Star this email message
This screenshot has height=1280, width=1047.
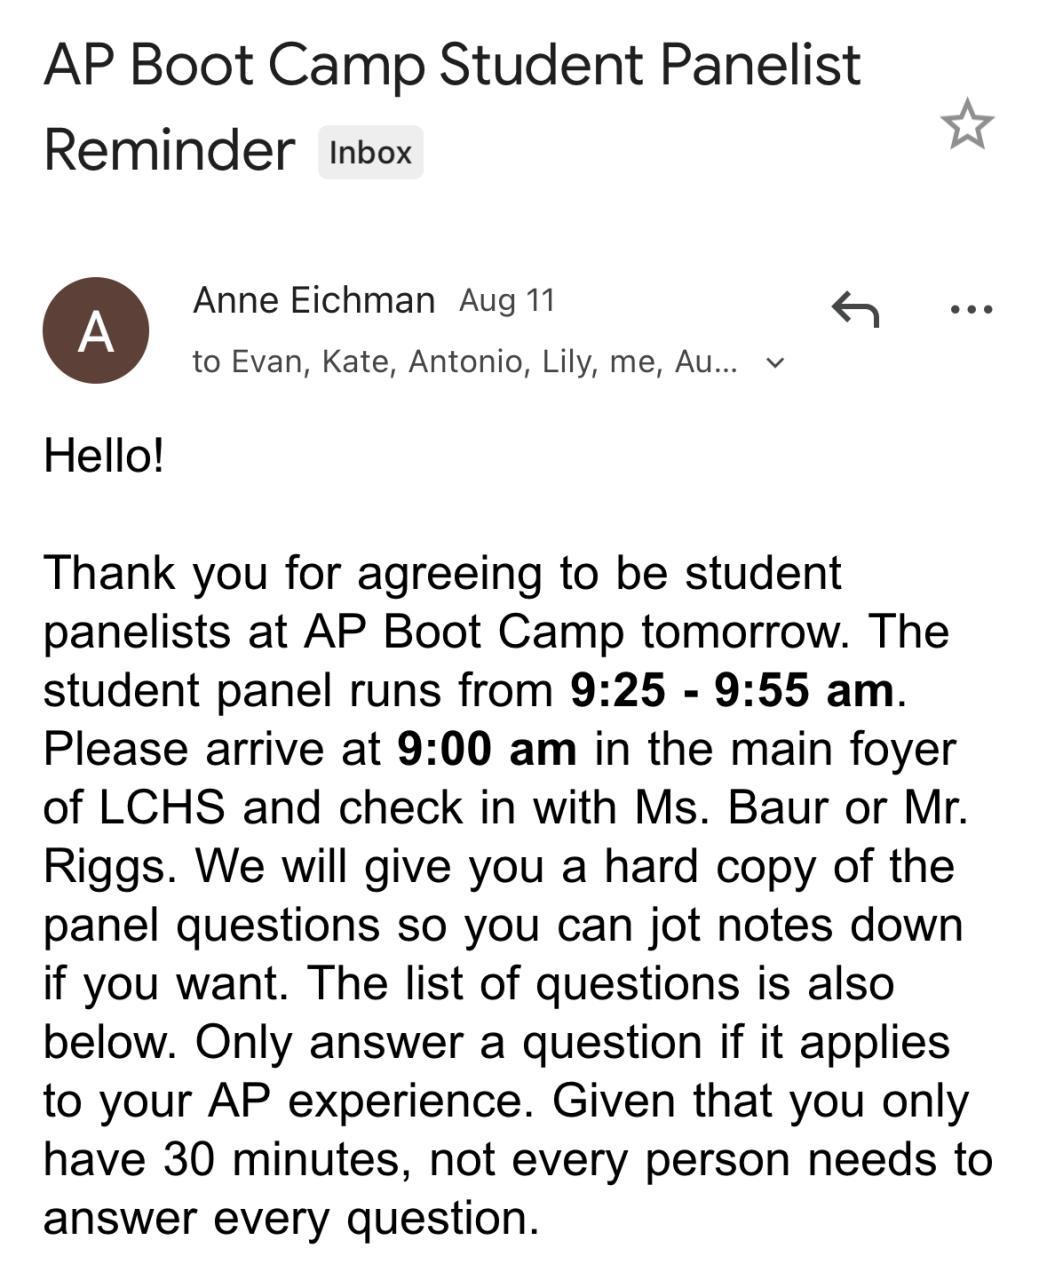[967, 125]
